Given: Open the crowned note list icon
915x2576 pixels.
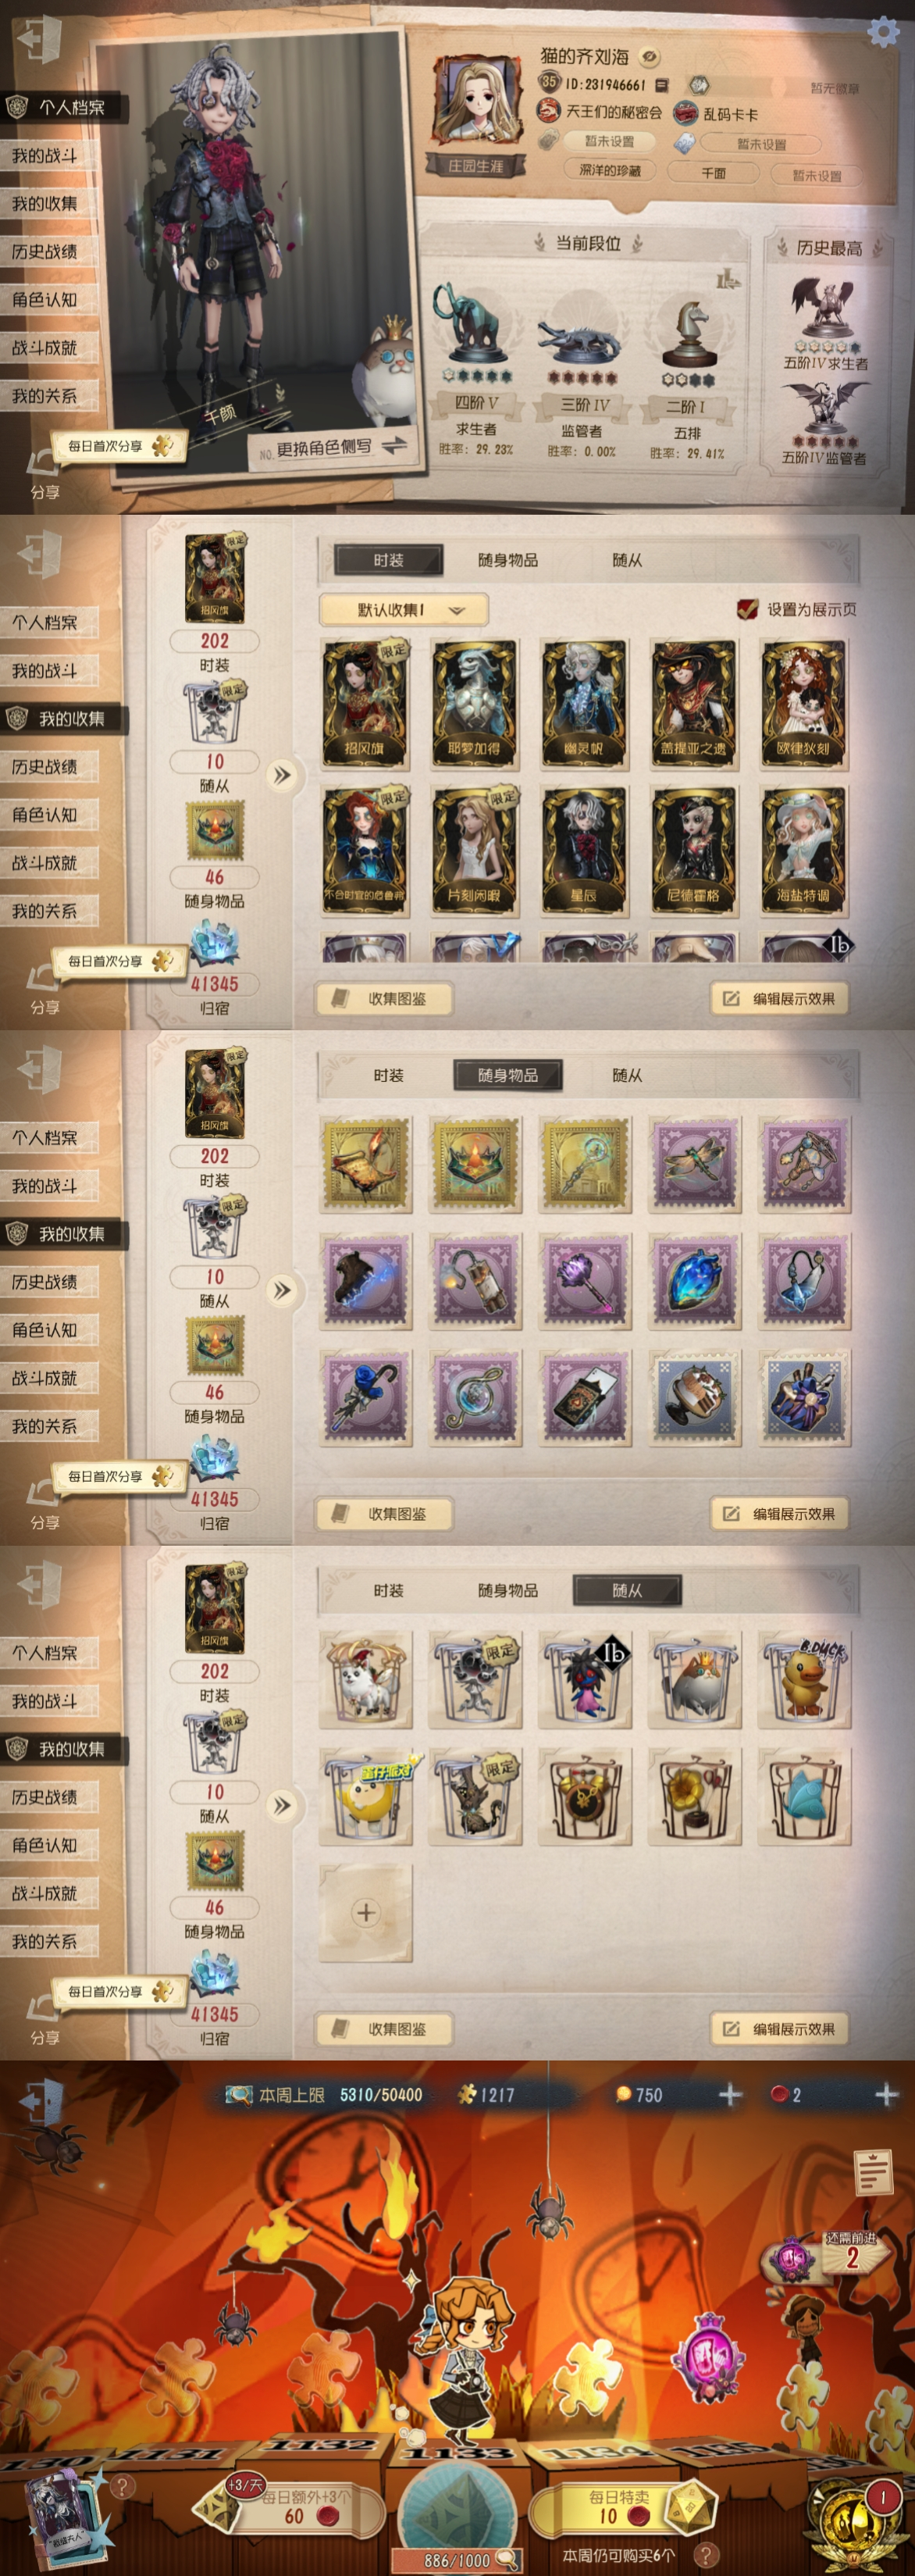Looking at the screenshot, I should 873,2171.
